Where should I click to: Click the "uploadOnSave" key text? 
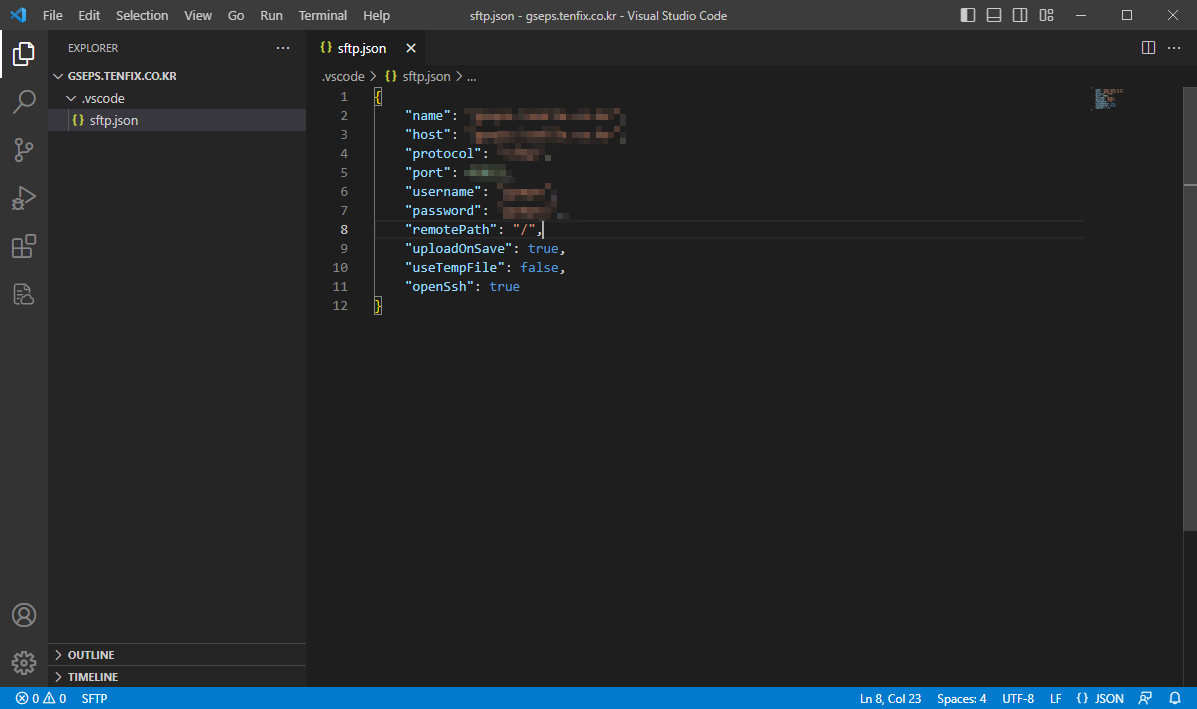459,249
